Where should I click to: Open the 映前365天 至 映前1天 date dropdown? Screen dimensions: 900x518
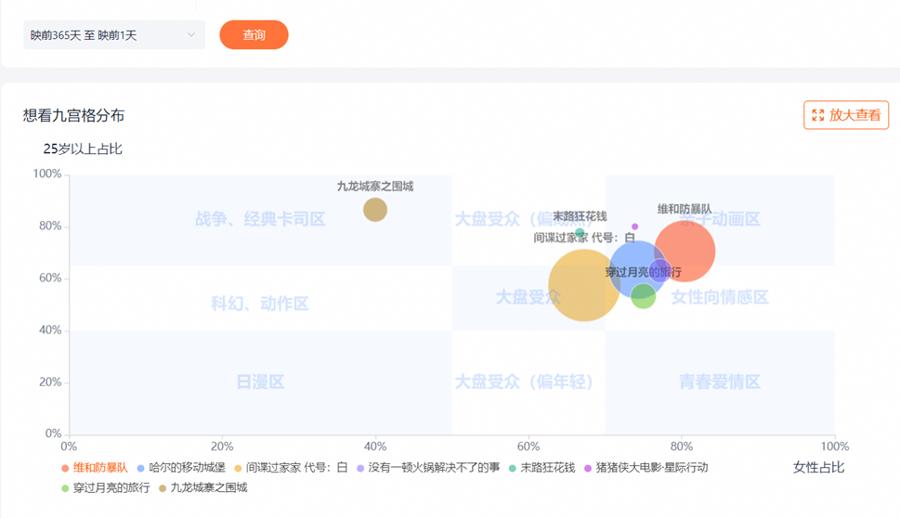114,35
